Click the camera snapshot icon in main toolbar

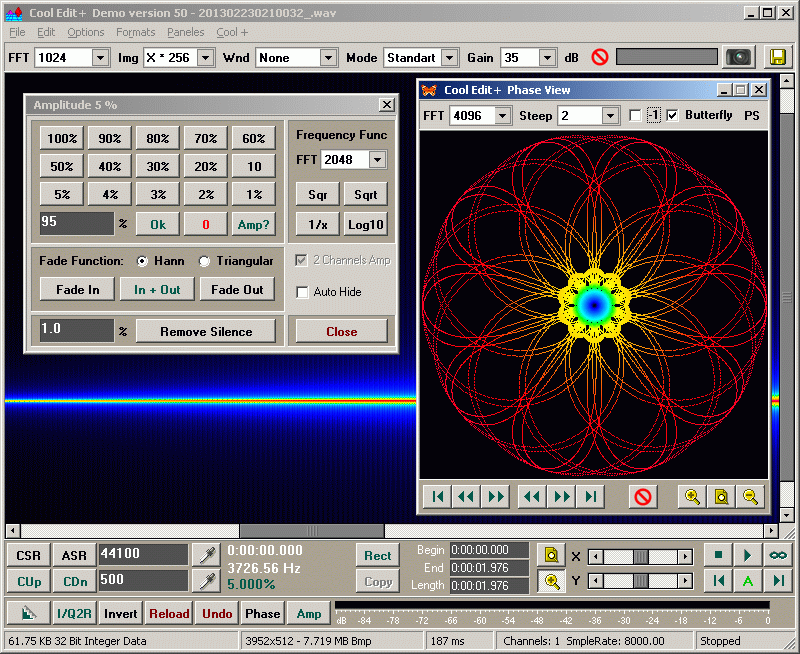739,57
